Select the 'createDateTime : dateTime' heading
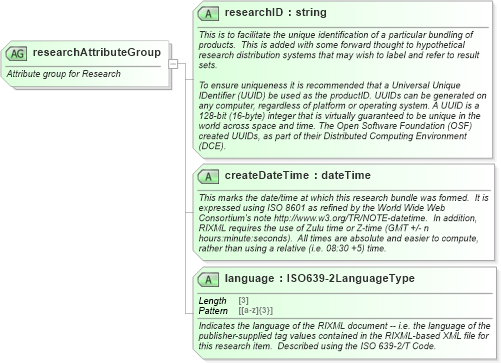The image size is (501, 363). coord(298,175)
